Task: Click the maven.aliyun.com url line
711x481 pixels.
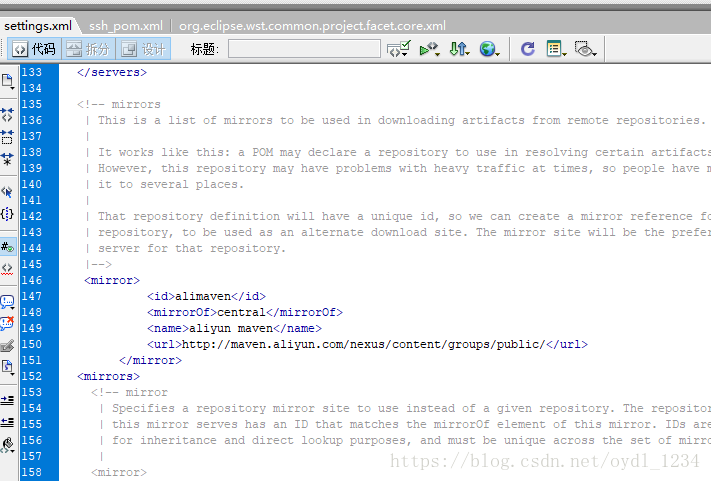Action: 367,344
